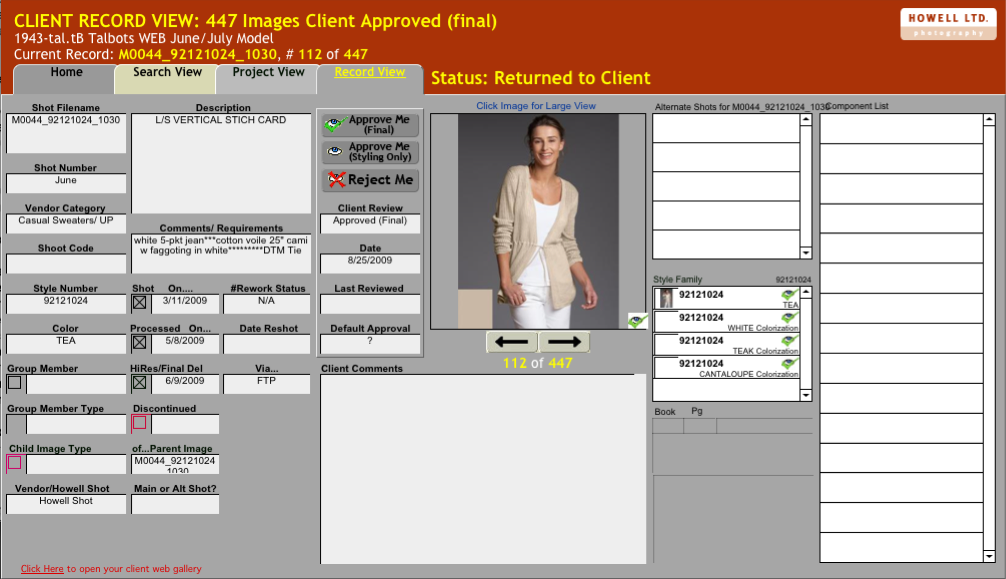Viewport: 1006px width, 579px height.
Task: Click the TEA style family thumbnail
Action: (x=665, y=298)
